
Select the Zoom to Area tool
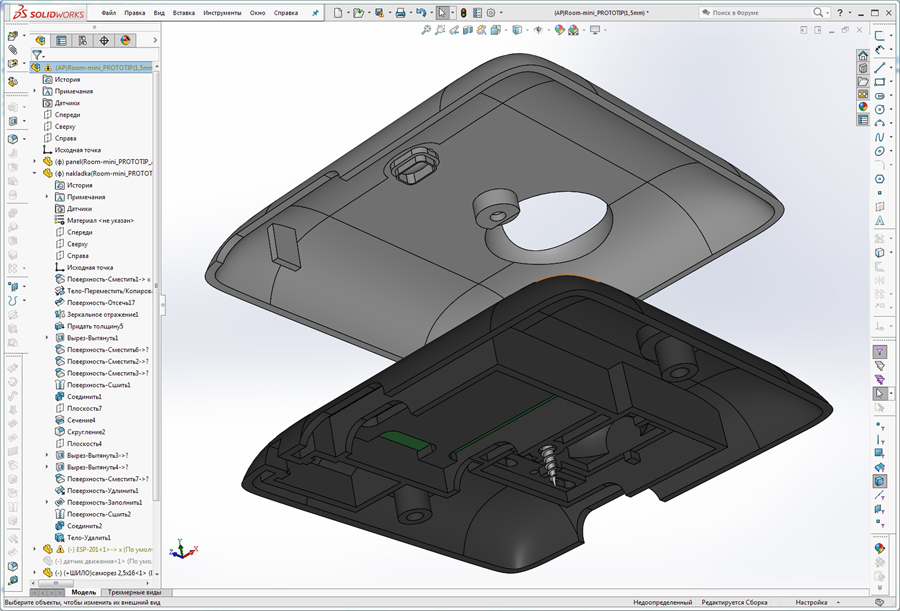coord(440,31)
